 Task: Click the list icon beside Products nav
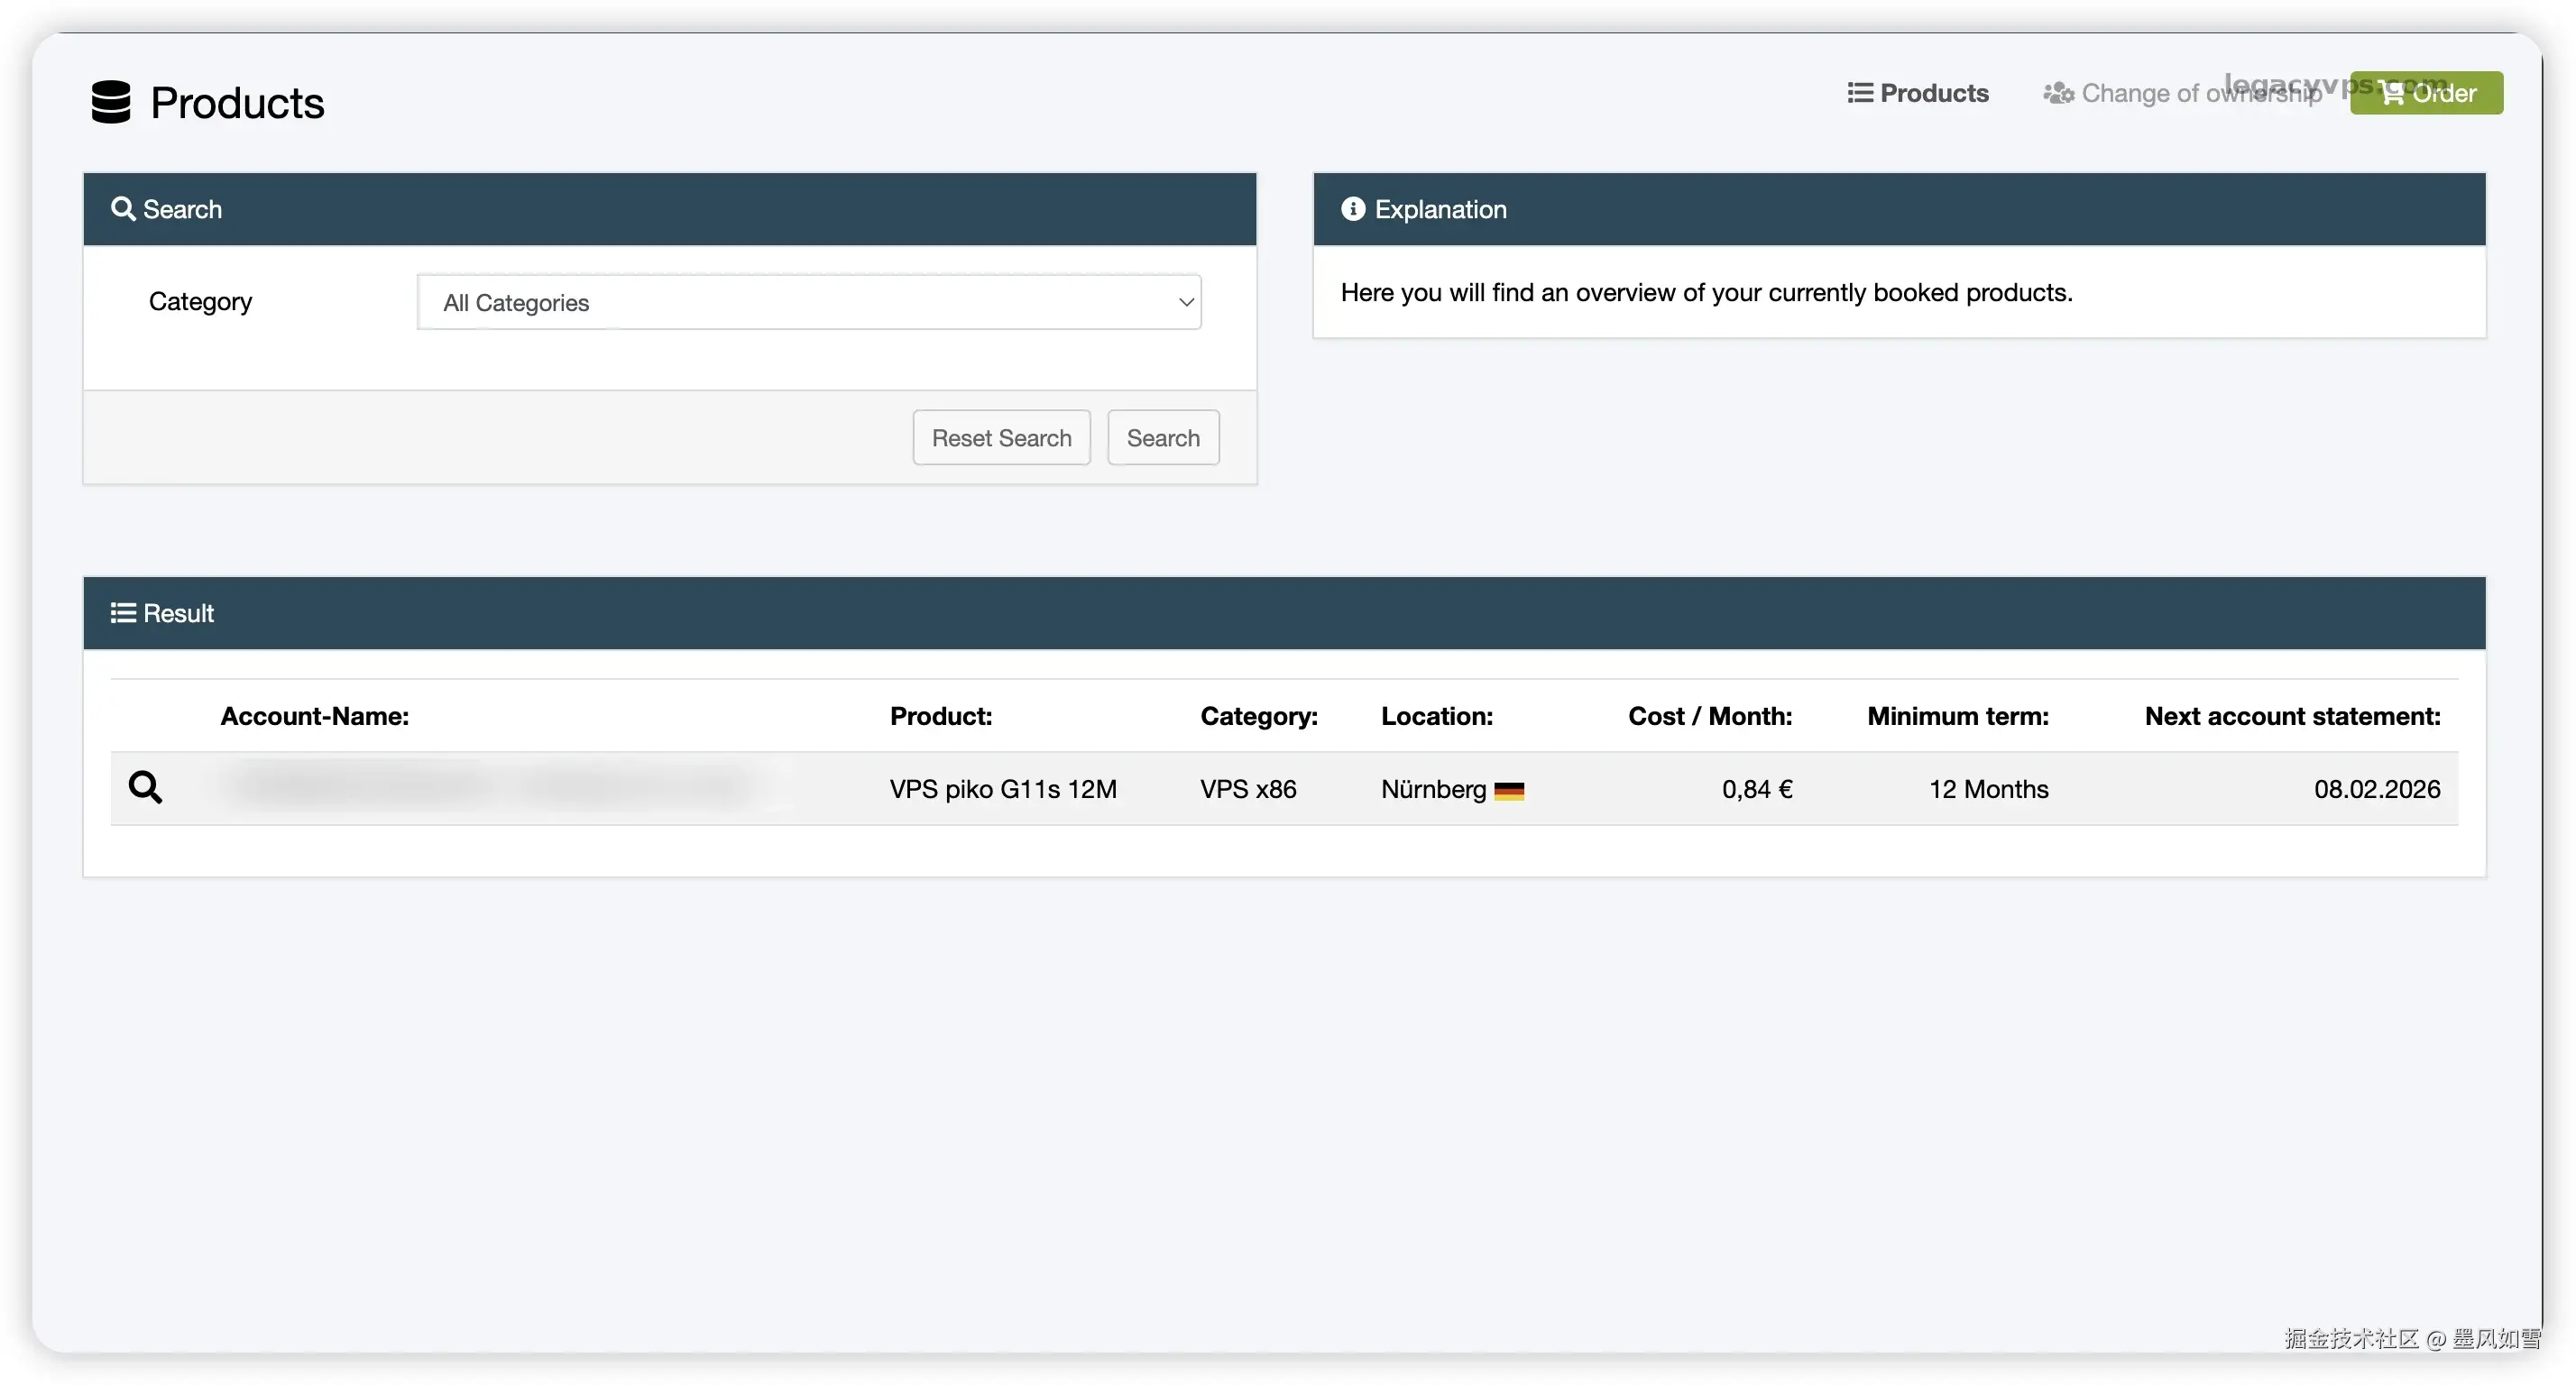(x=1860, y=93)
